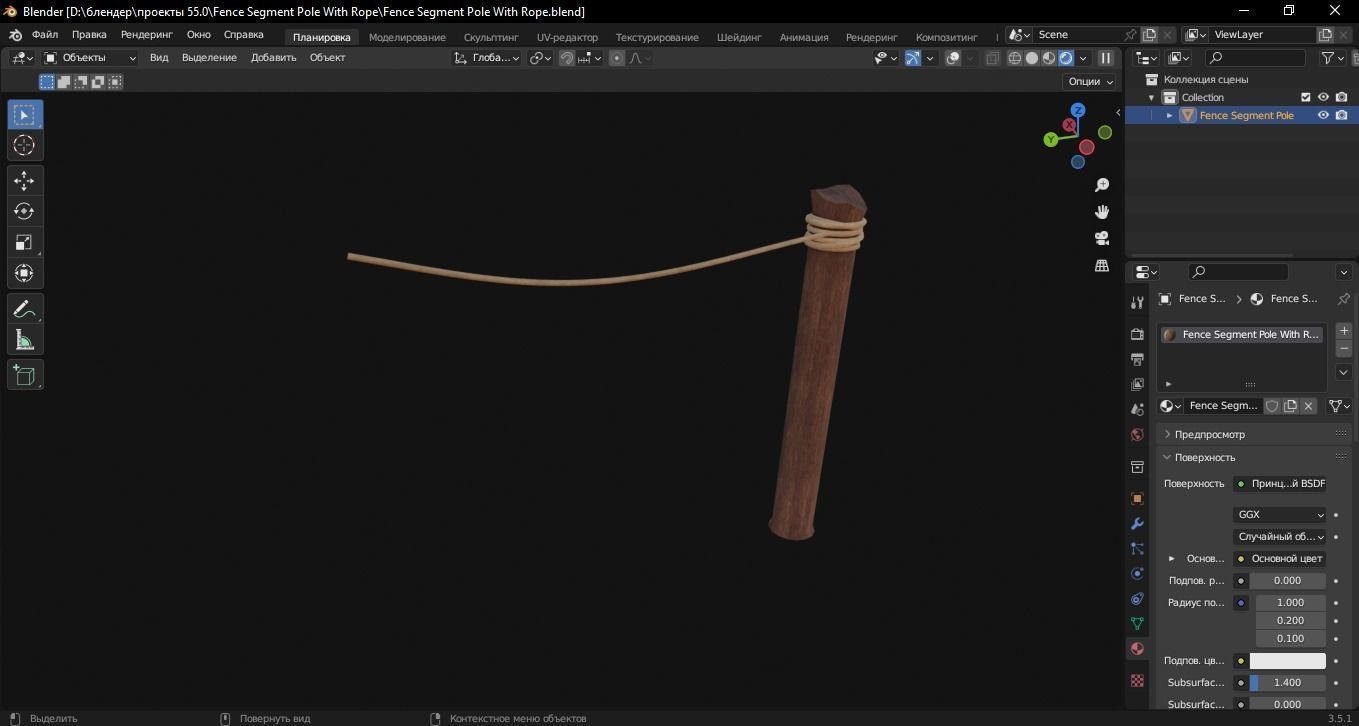This screenshot has width=1359, height=726.
Task: Select the Move tool in toolbar
Action: click(24, 180)
